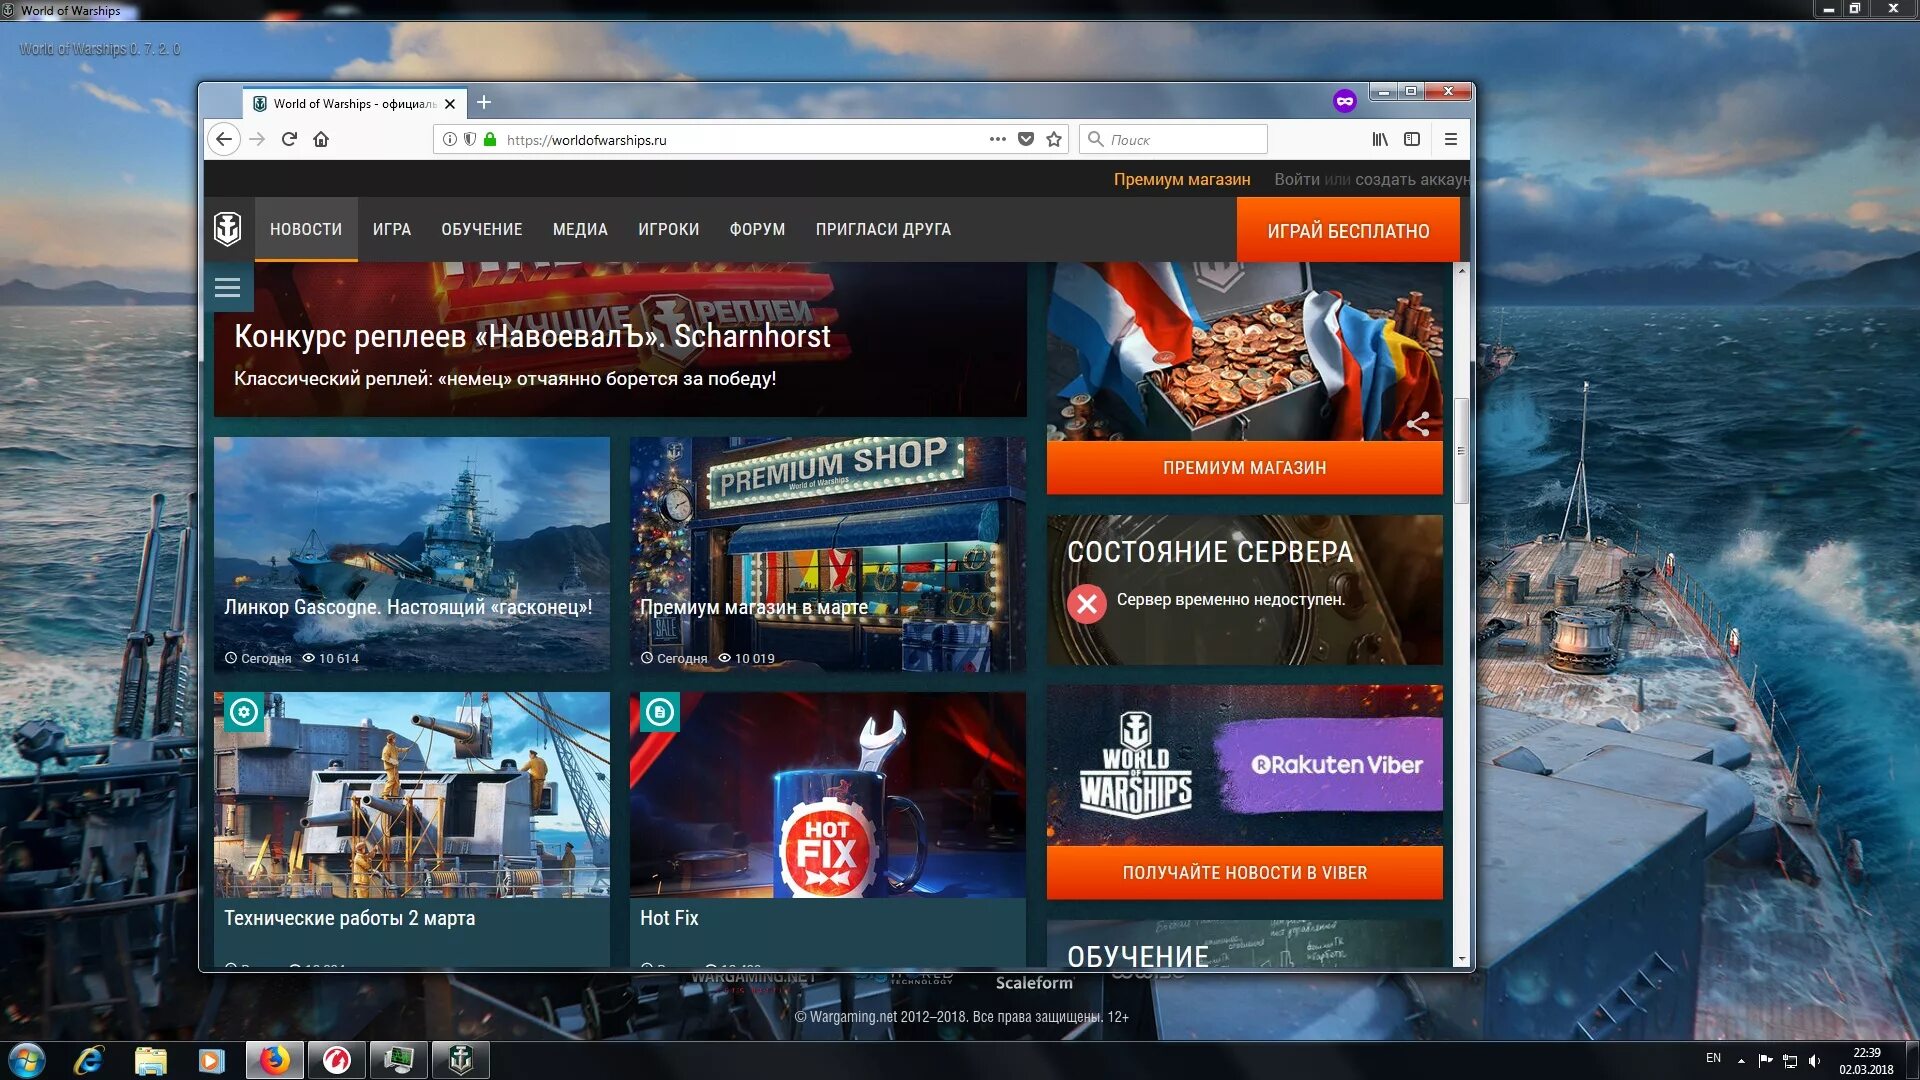Bookmark this page with the star icon
The width and height of the screenshot is (1920, 1080).
(1054, 139)
